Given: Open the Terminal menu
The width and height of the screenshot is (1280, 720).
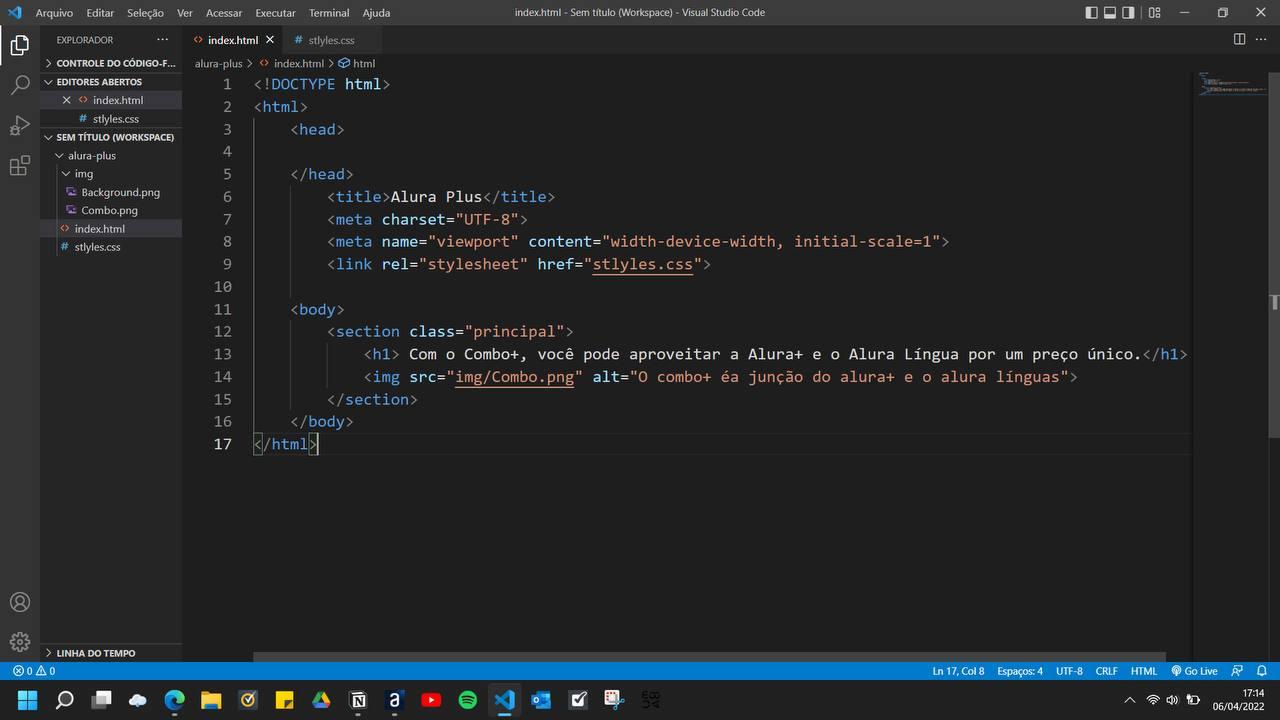Looking at the screenshot, I should pyautogui.click(x=329, y=13).
